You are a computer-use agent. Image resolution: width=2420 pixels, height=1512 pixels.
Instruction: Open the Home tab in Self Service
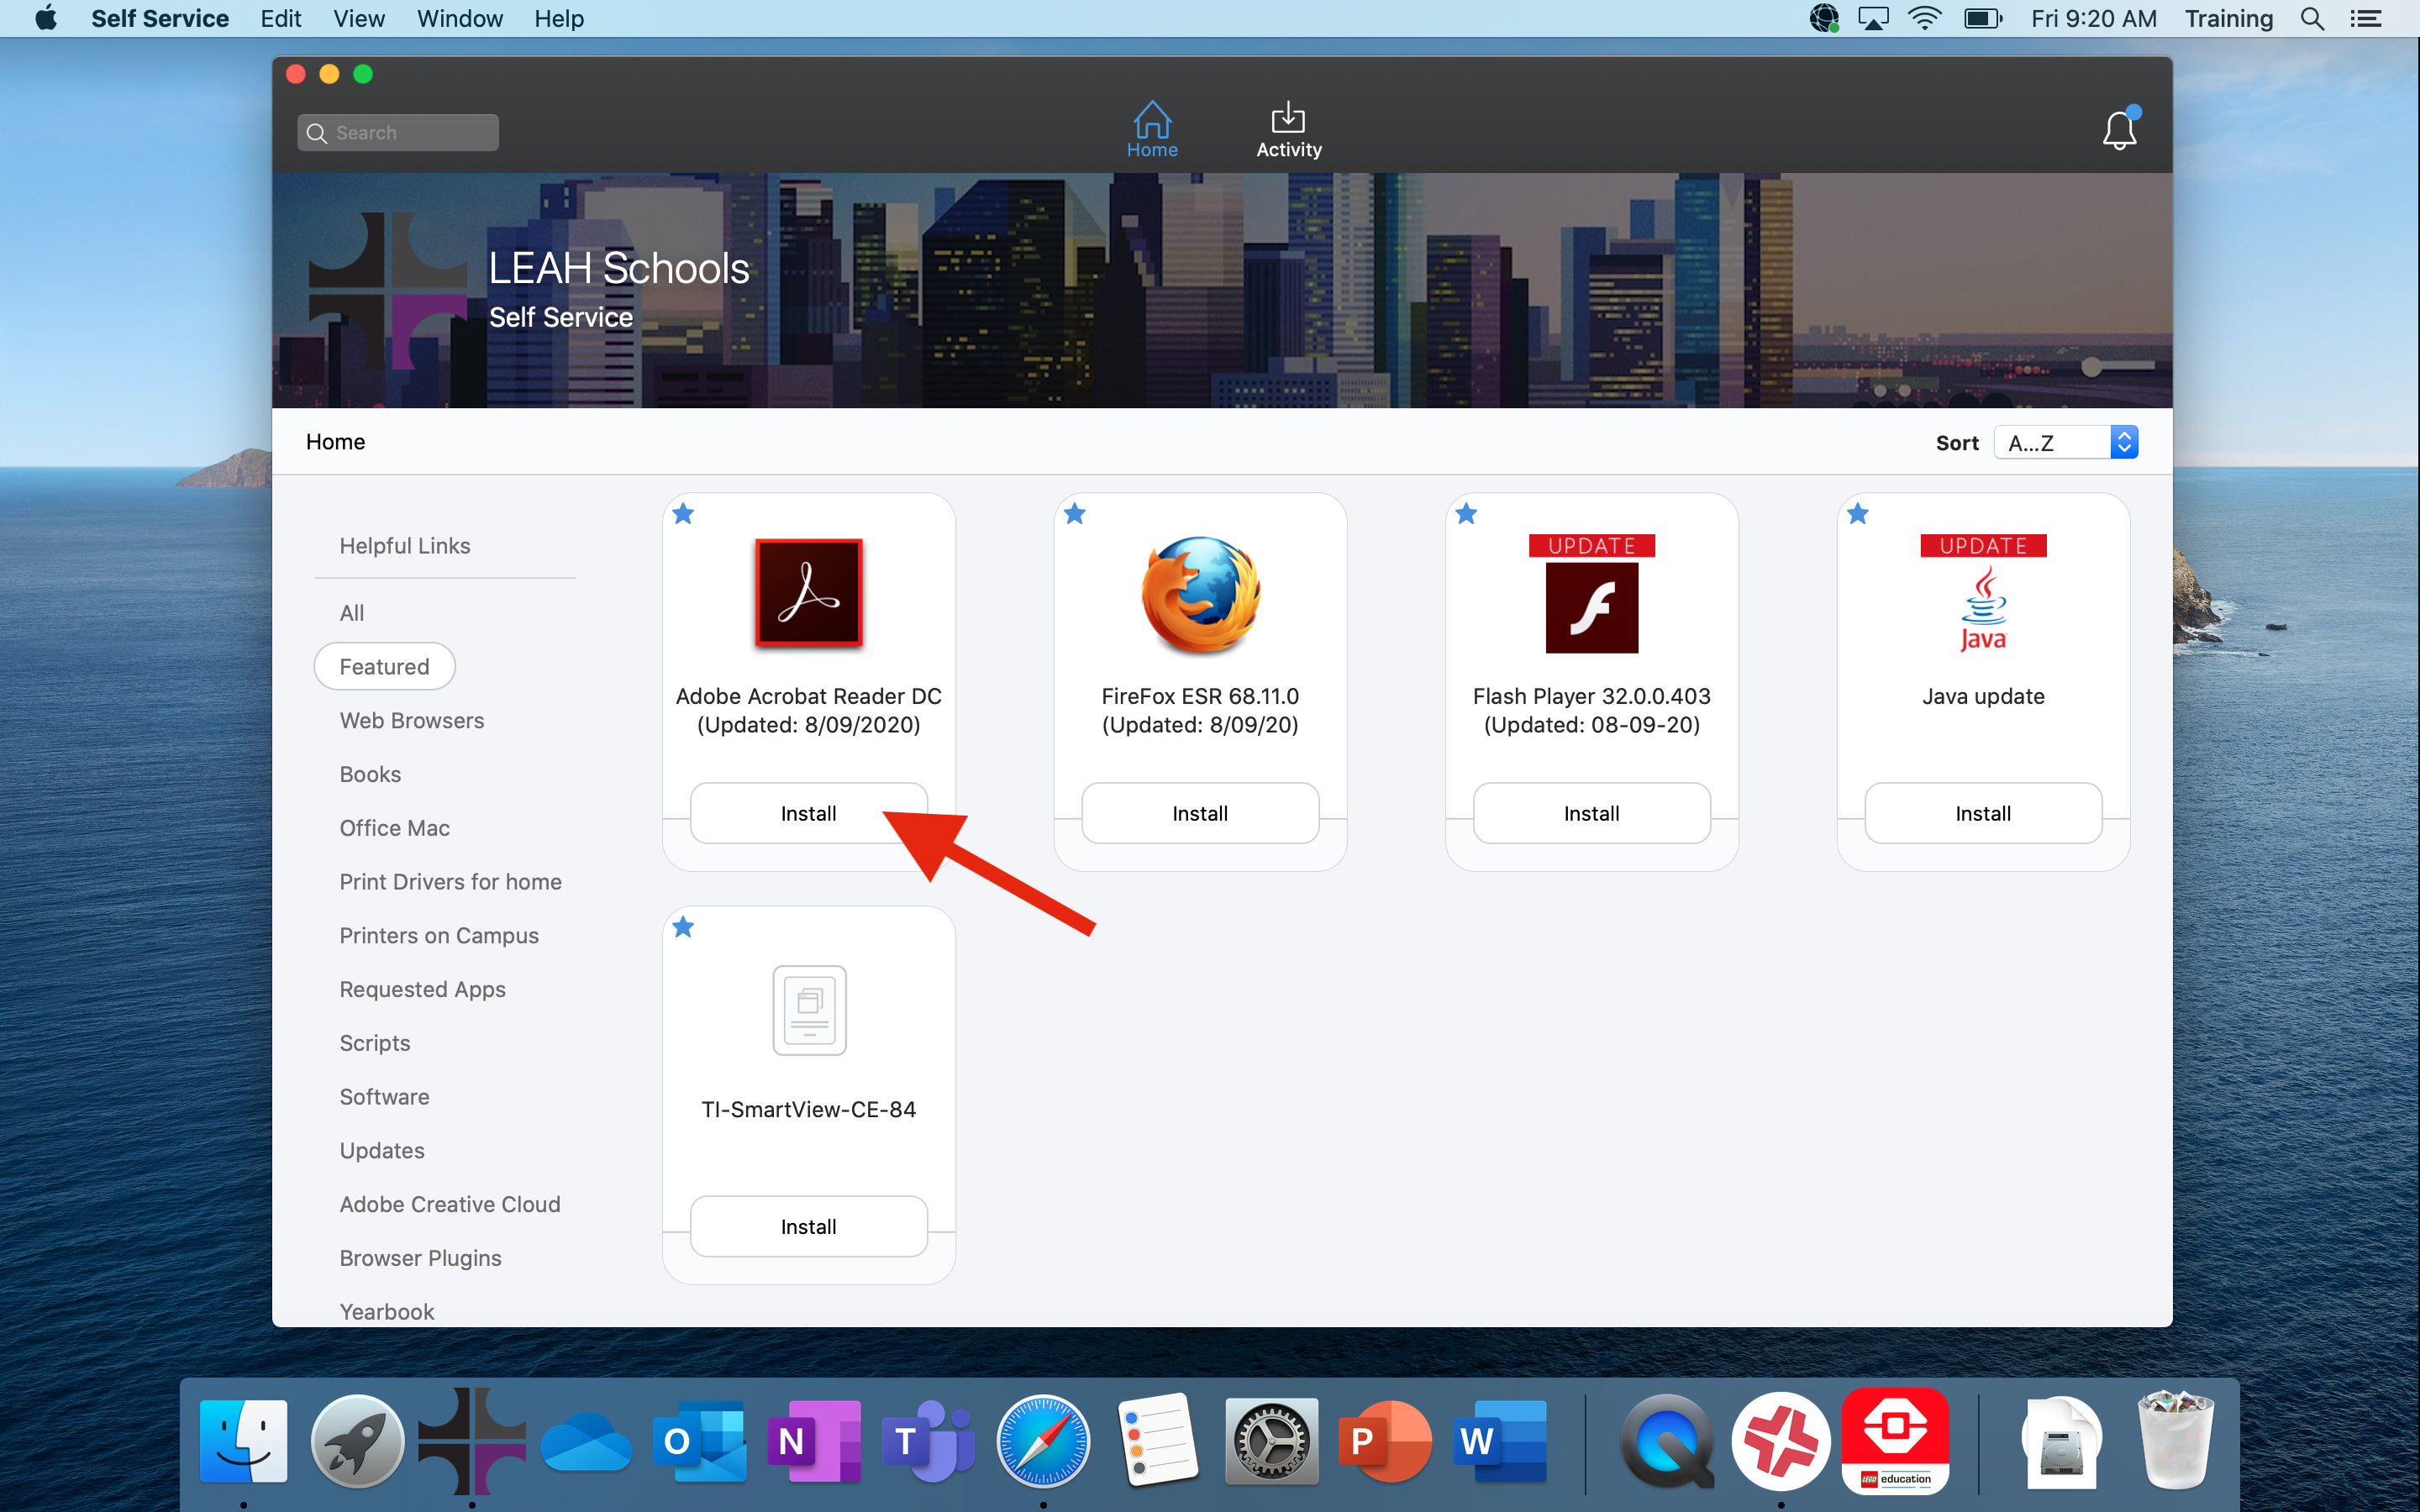click(1152, 130)
